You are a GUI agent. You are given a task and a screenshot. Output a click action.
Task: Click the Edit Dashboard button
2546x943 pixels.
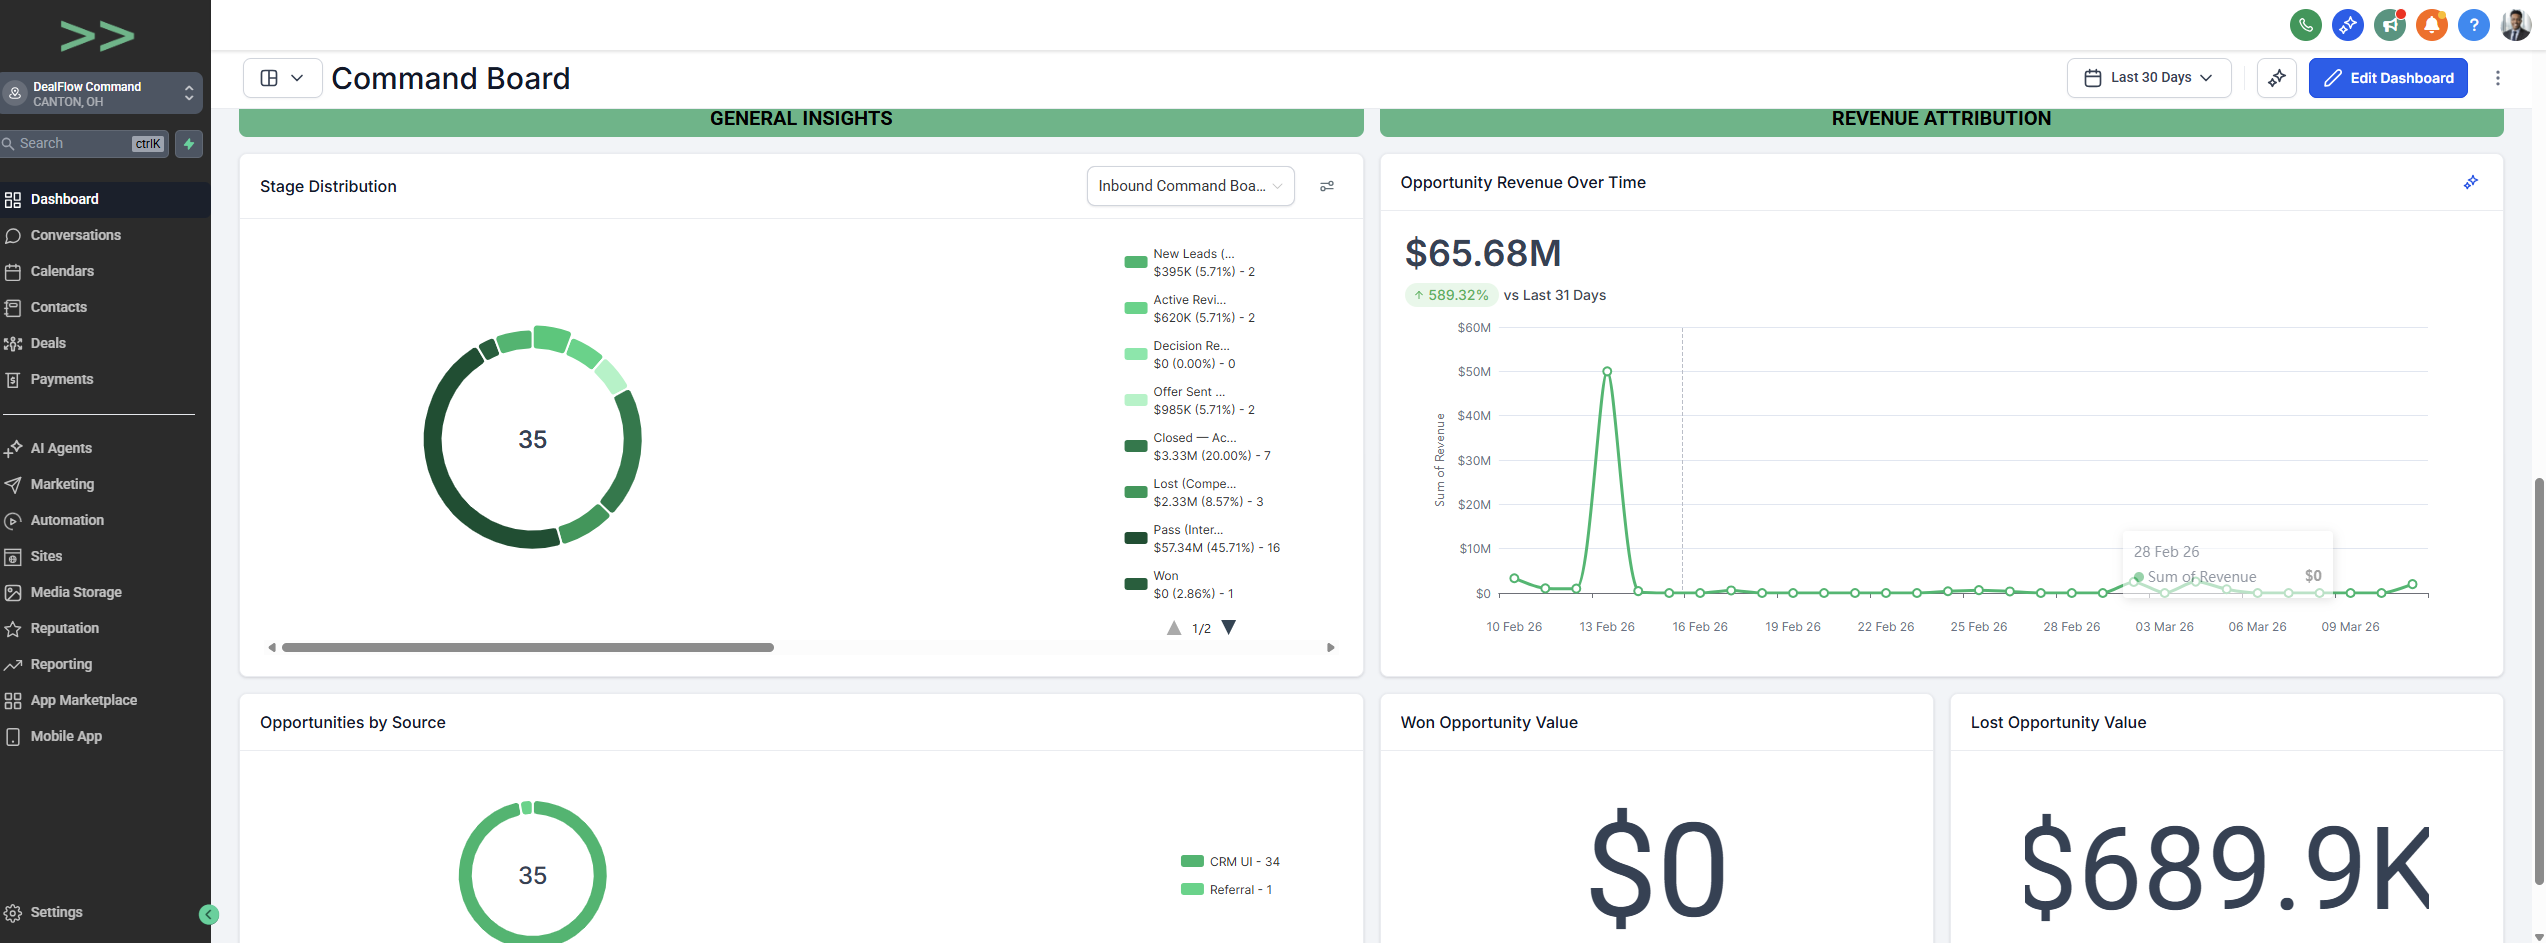click(2388, 77)
